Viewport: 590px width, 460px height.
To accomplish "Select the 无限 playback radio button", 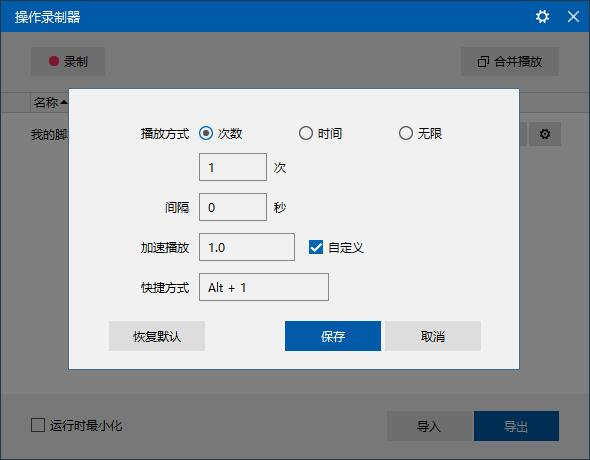I will (x=406, y=133).
